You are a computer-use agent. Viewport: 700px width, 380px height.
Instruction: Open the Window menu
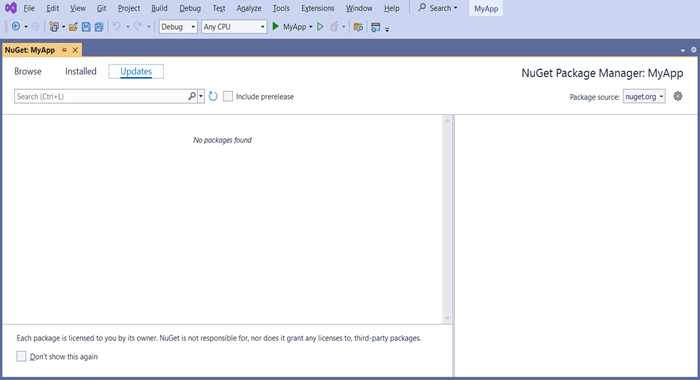coord(359,8)
